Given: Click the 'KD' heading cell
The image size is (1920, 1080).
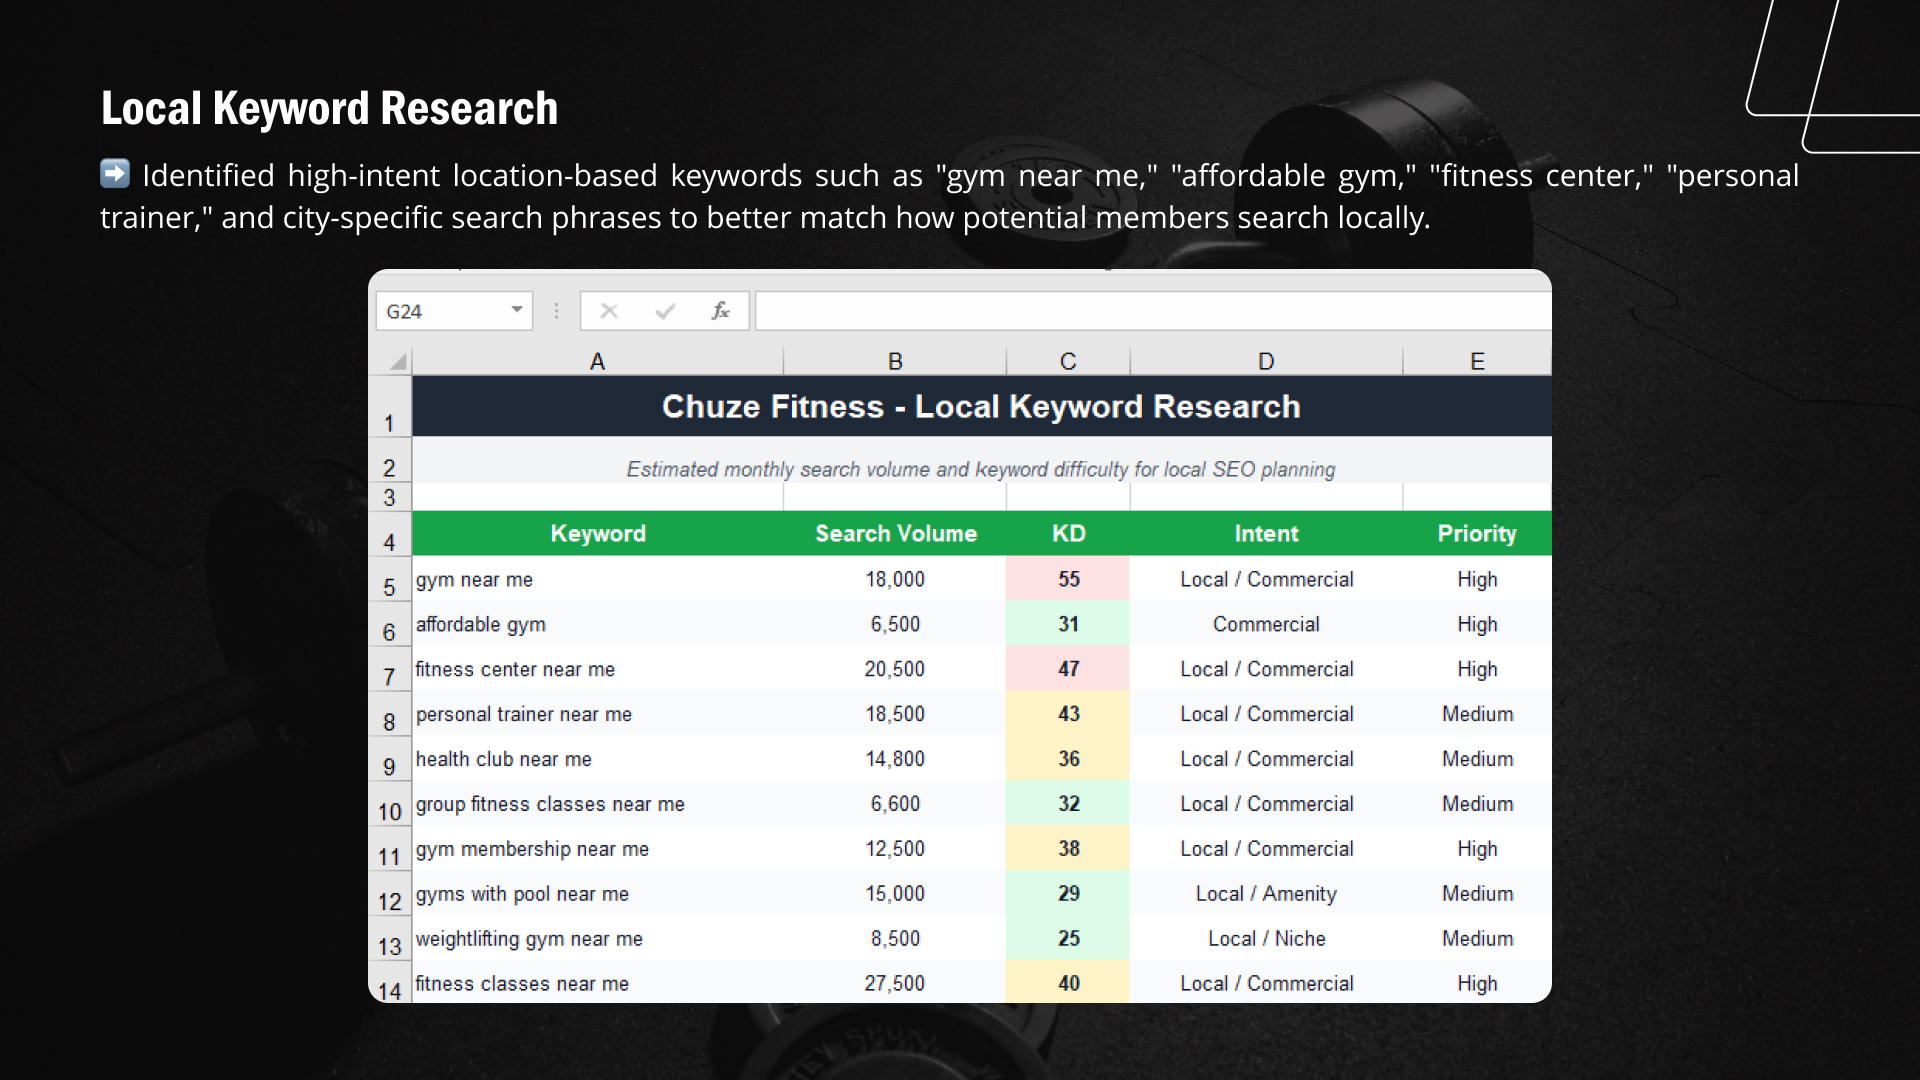Looking at the screenshot, I should pos(1068,533).
